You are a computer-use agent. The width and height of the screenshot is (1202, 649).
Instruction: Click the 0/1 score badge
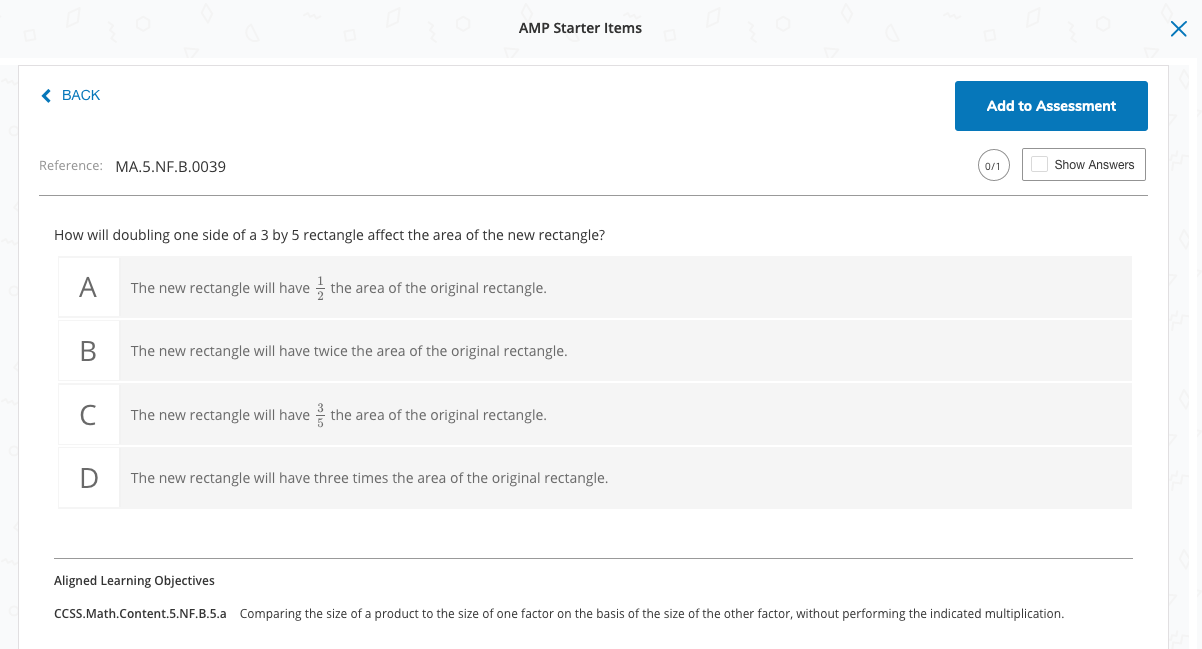click(x=993, y=165)
